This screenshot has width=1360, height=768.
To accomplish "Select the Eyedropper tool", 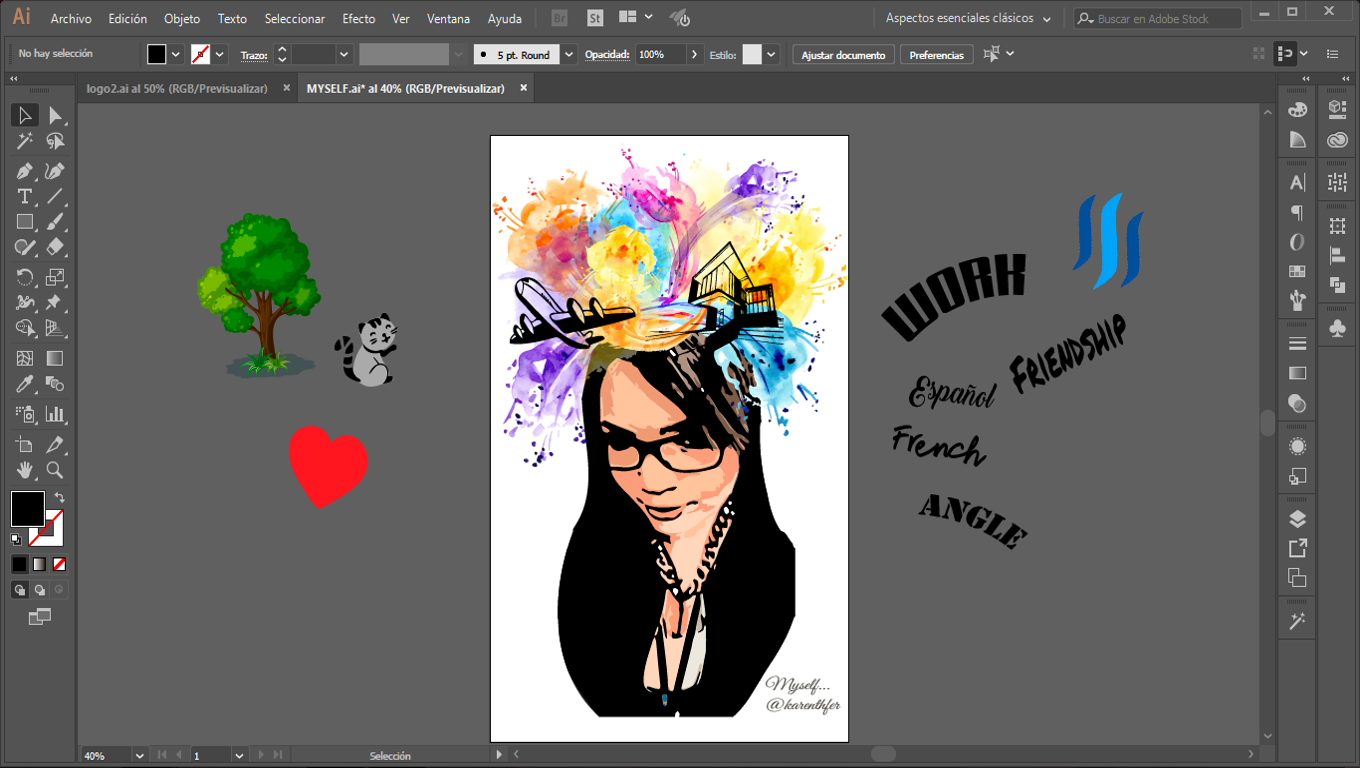I will (25, 384).
